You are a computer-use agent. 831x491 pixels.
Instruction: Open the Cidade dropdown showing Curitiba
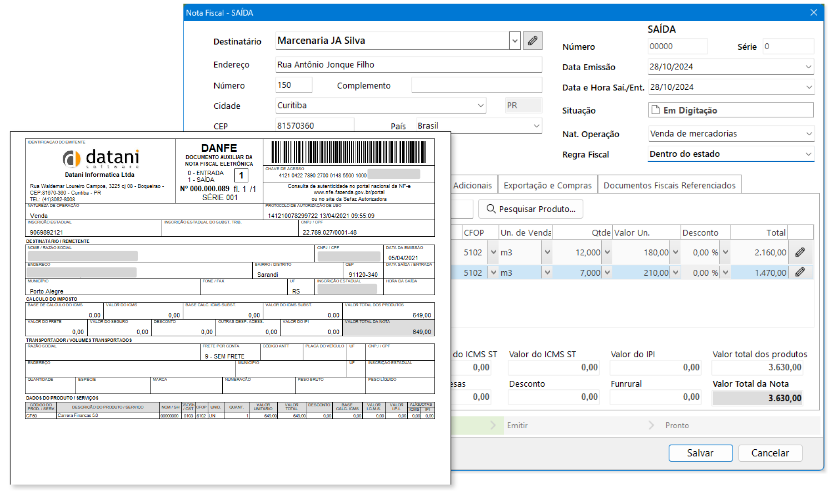coord(481,106)
